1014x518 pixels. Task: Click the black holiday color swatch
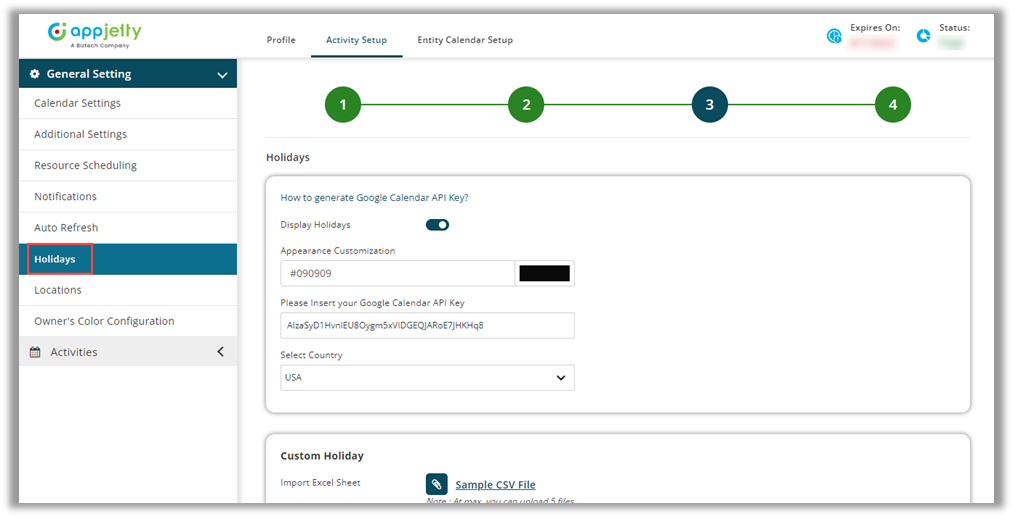(x=544, y=274)
